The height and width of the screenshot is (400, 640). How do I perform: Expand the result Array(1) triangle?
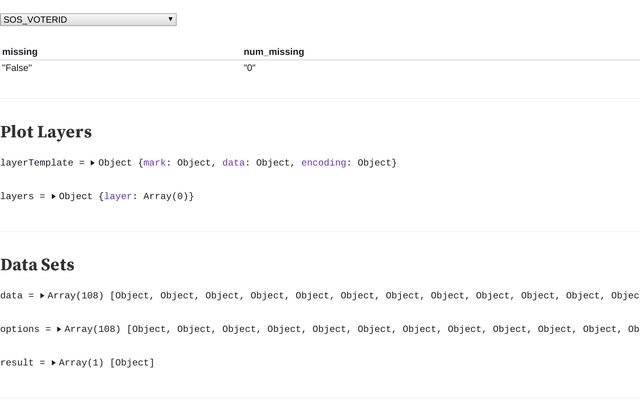pos(53,363)
